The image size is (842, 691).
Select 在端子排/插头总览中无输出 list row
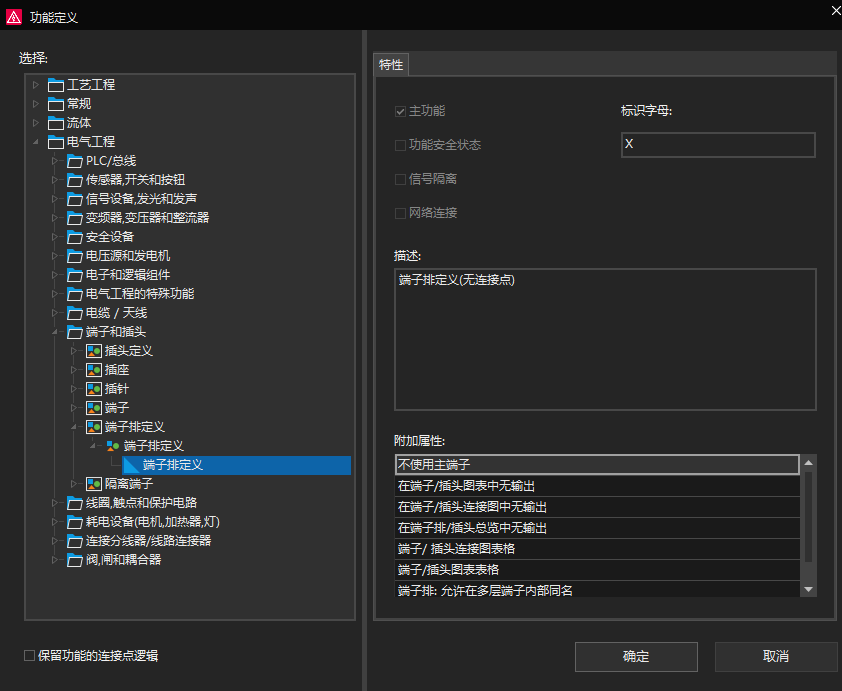click(x=597, y=528)
